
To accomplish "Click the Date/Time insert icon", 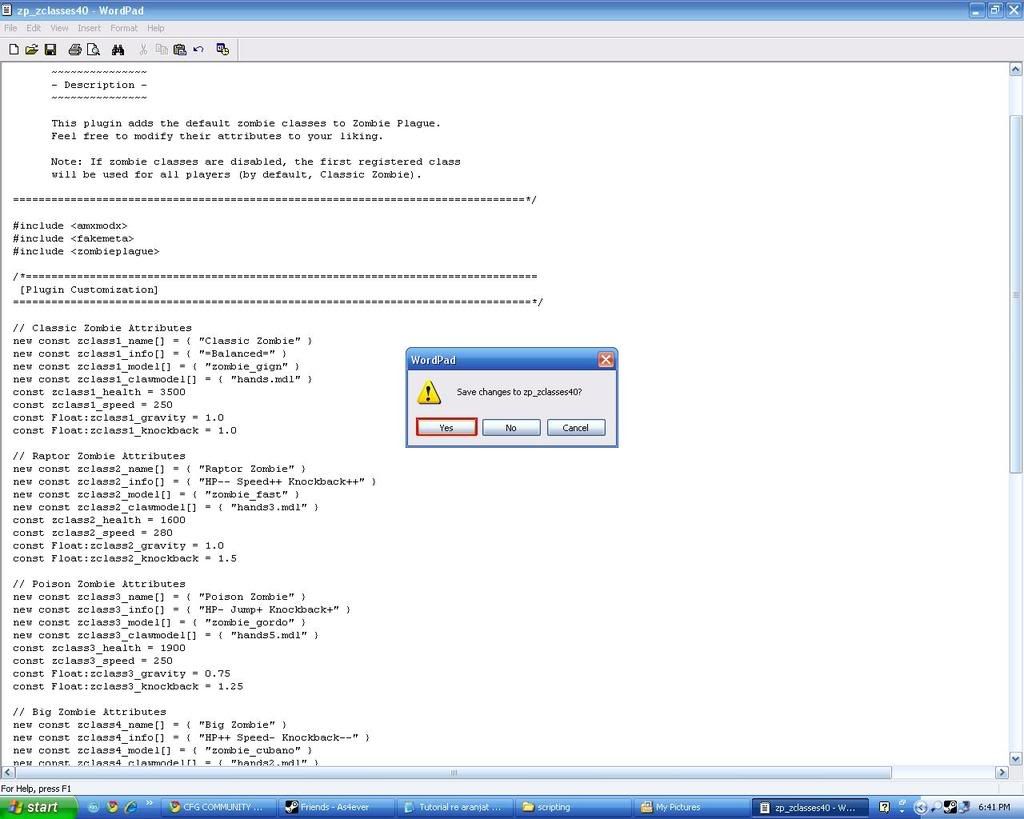I will [x=223, y=50].
